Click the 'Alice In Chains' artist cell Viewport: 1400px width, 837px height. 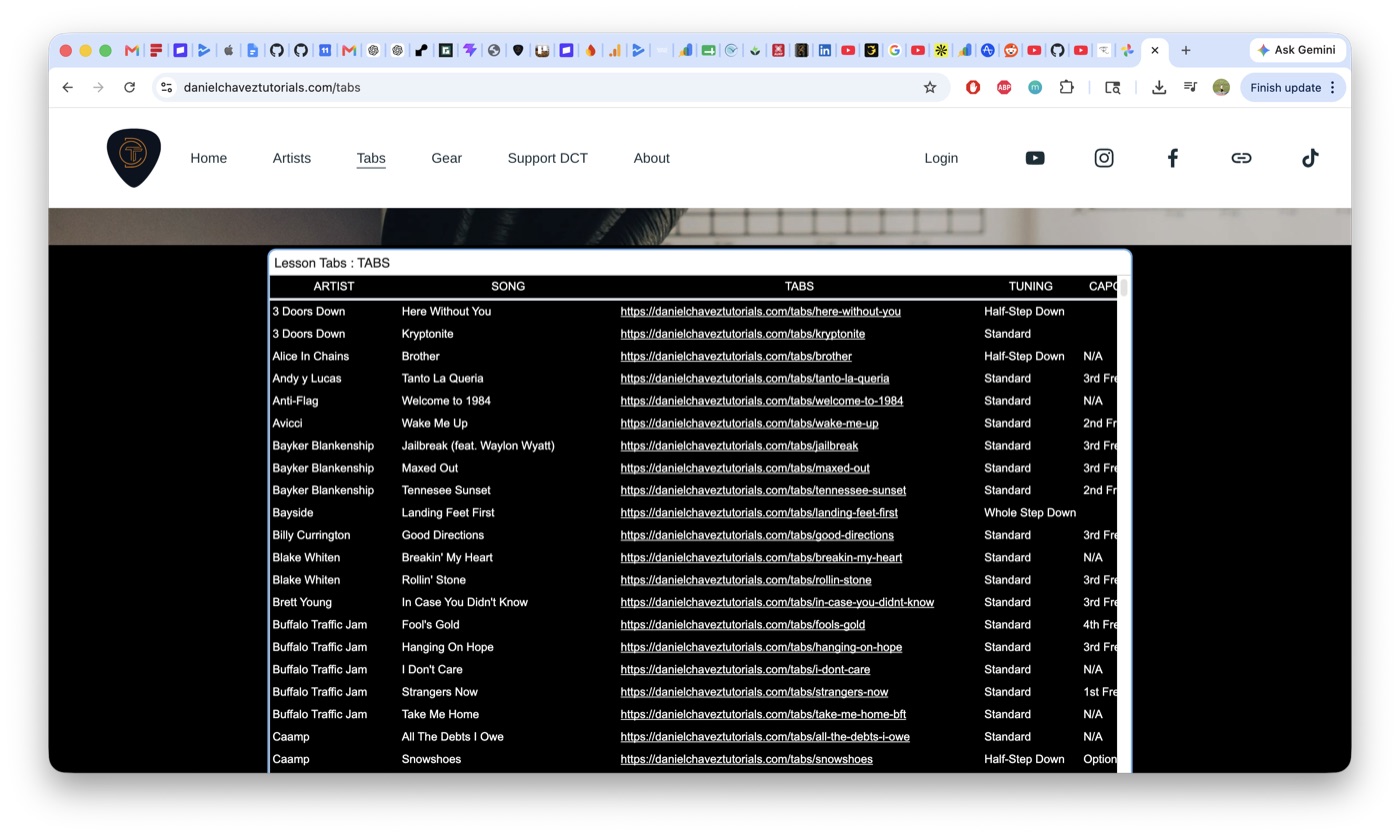point(311,356)
